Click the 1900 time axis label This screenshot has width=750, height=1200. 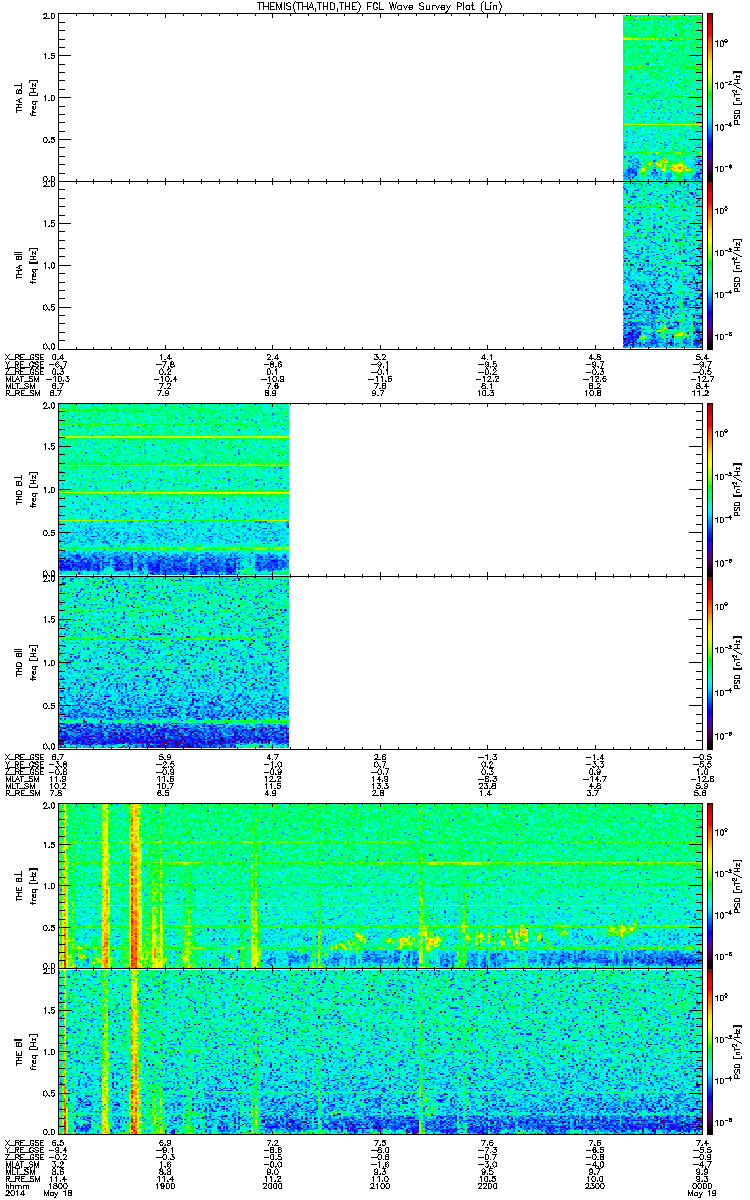(x=165, y=1186)
